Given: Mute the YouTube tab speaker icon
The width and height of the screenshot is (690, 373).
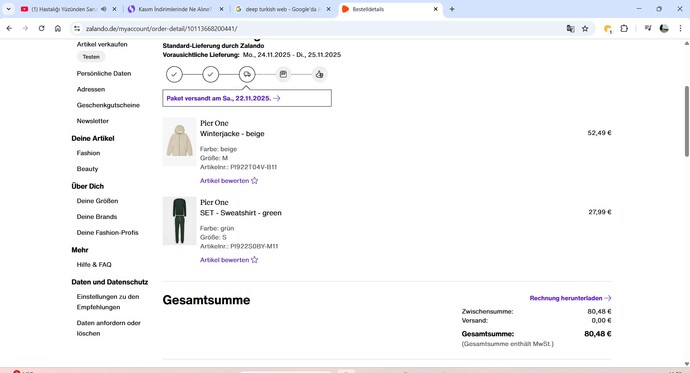Looking at the screenshot, I should tap(104, 9).
